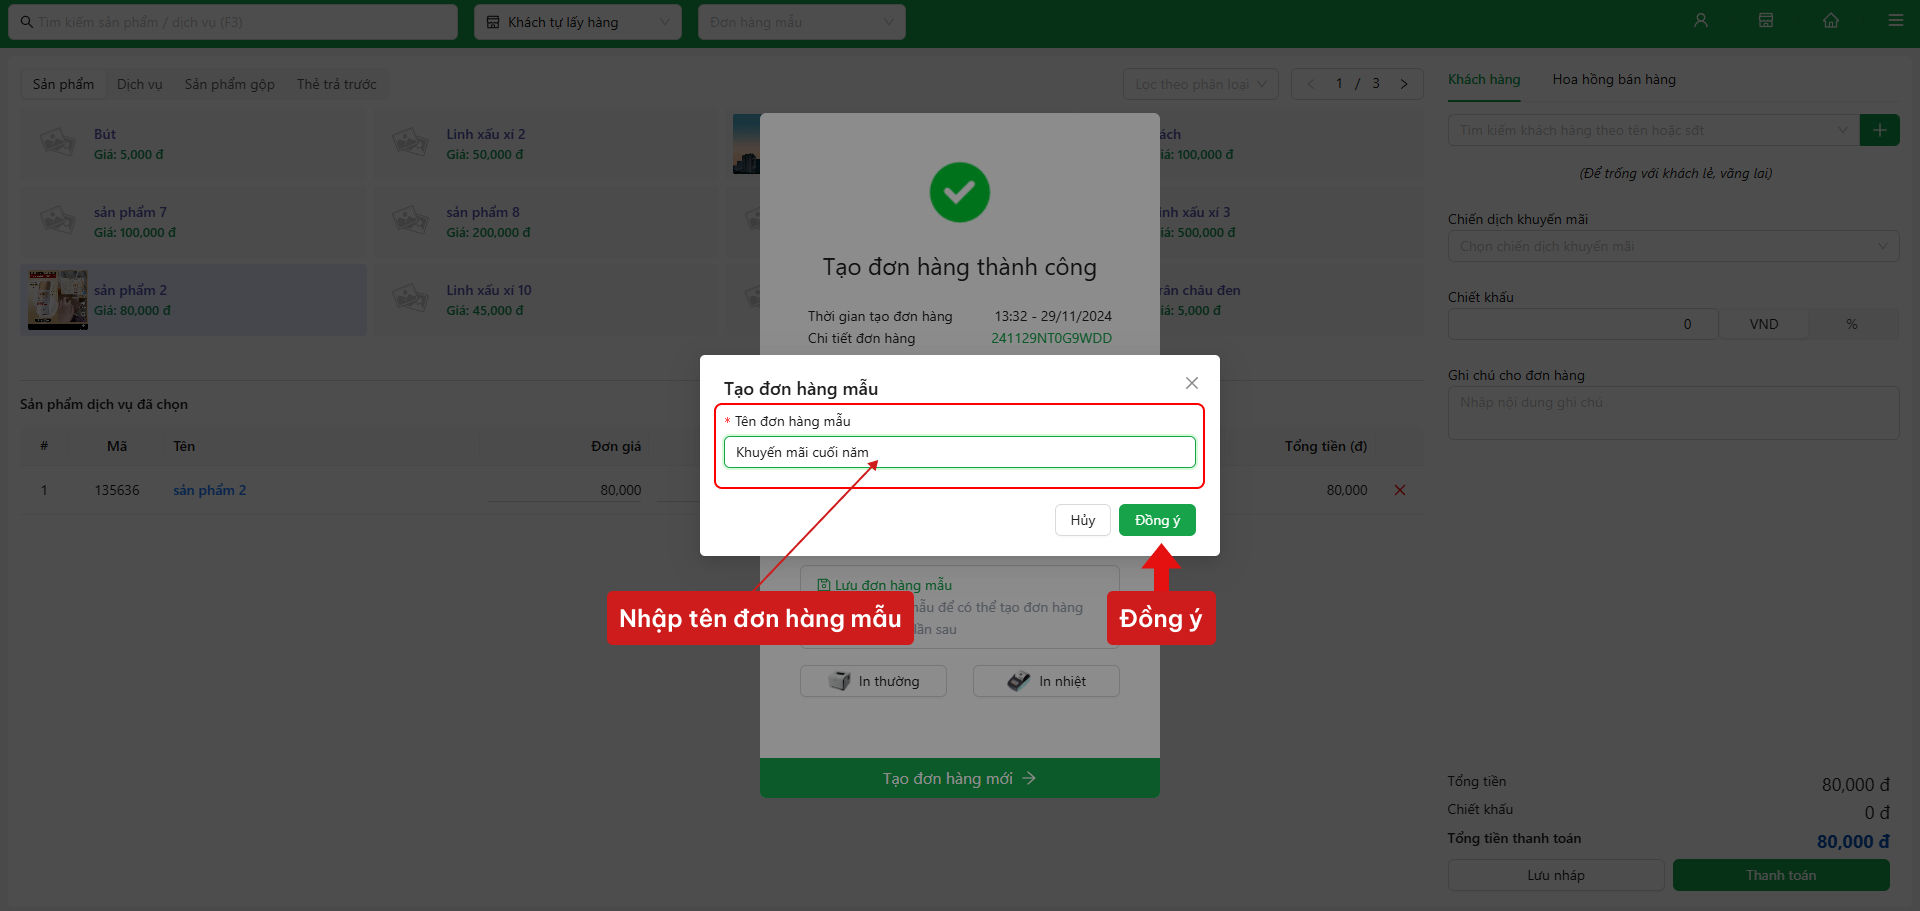
Task: Open Đơn hàng mẫu dropdown
Action: [802, 22]
